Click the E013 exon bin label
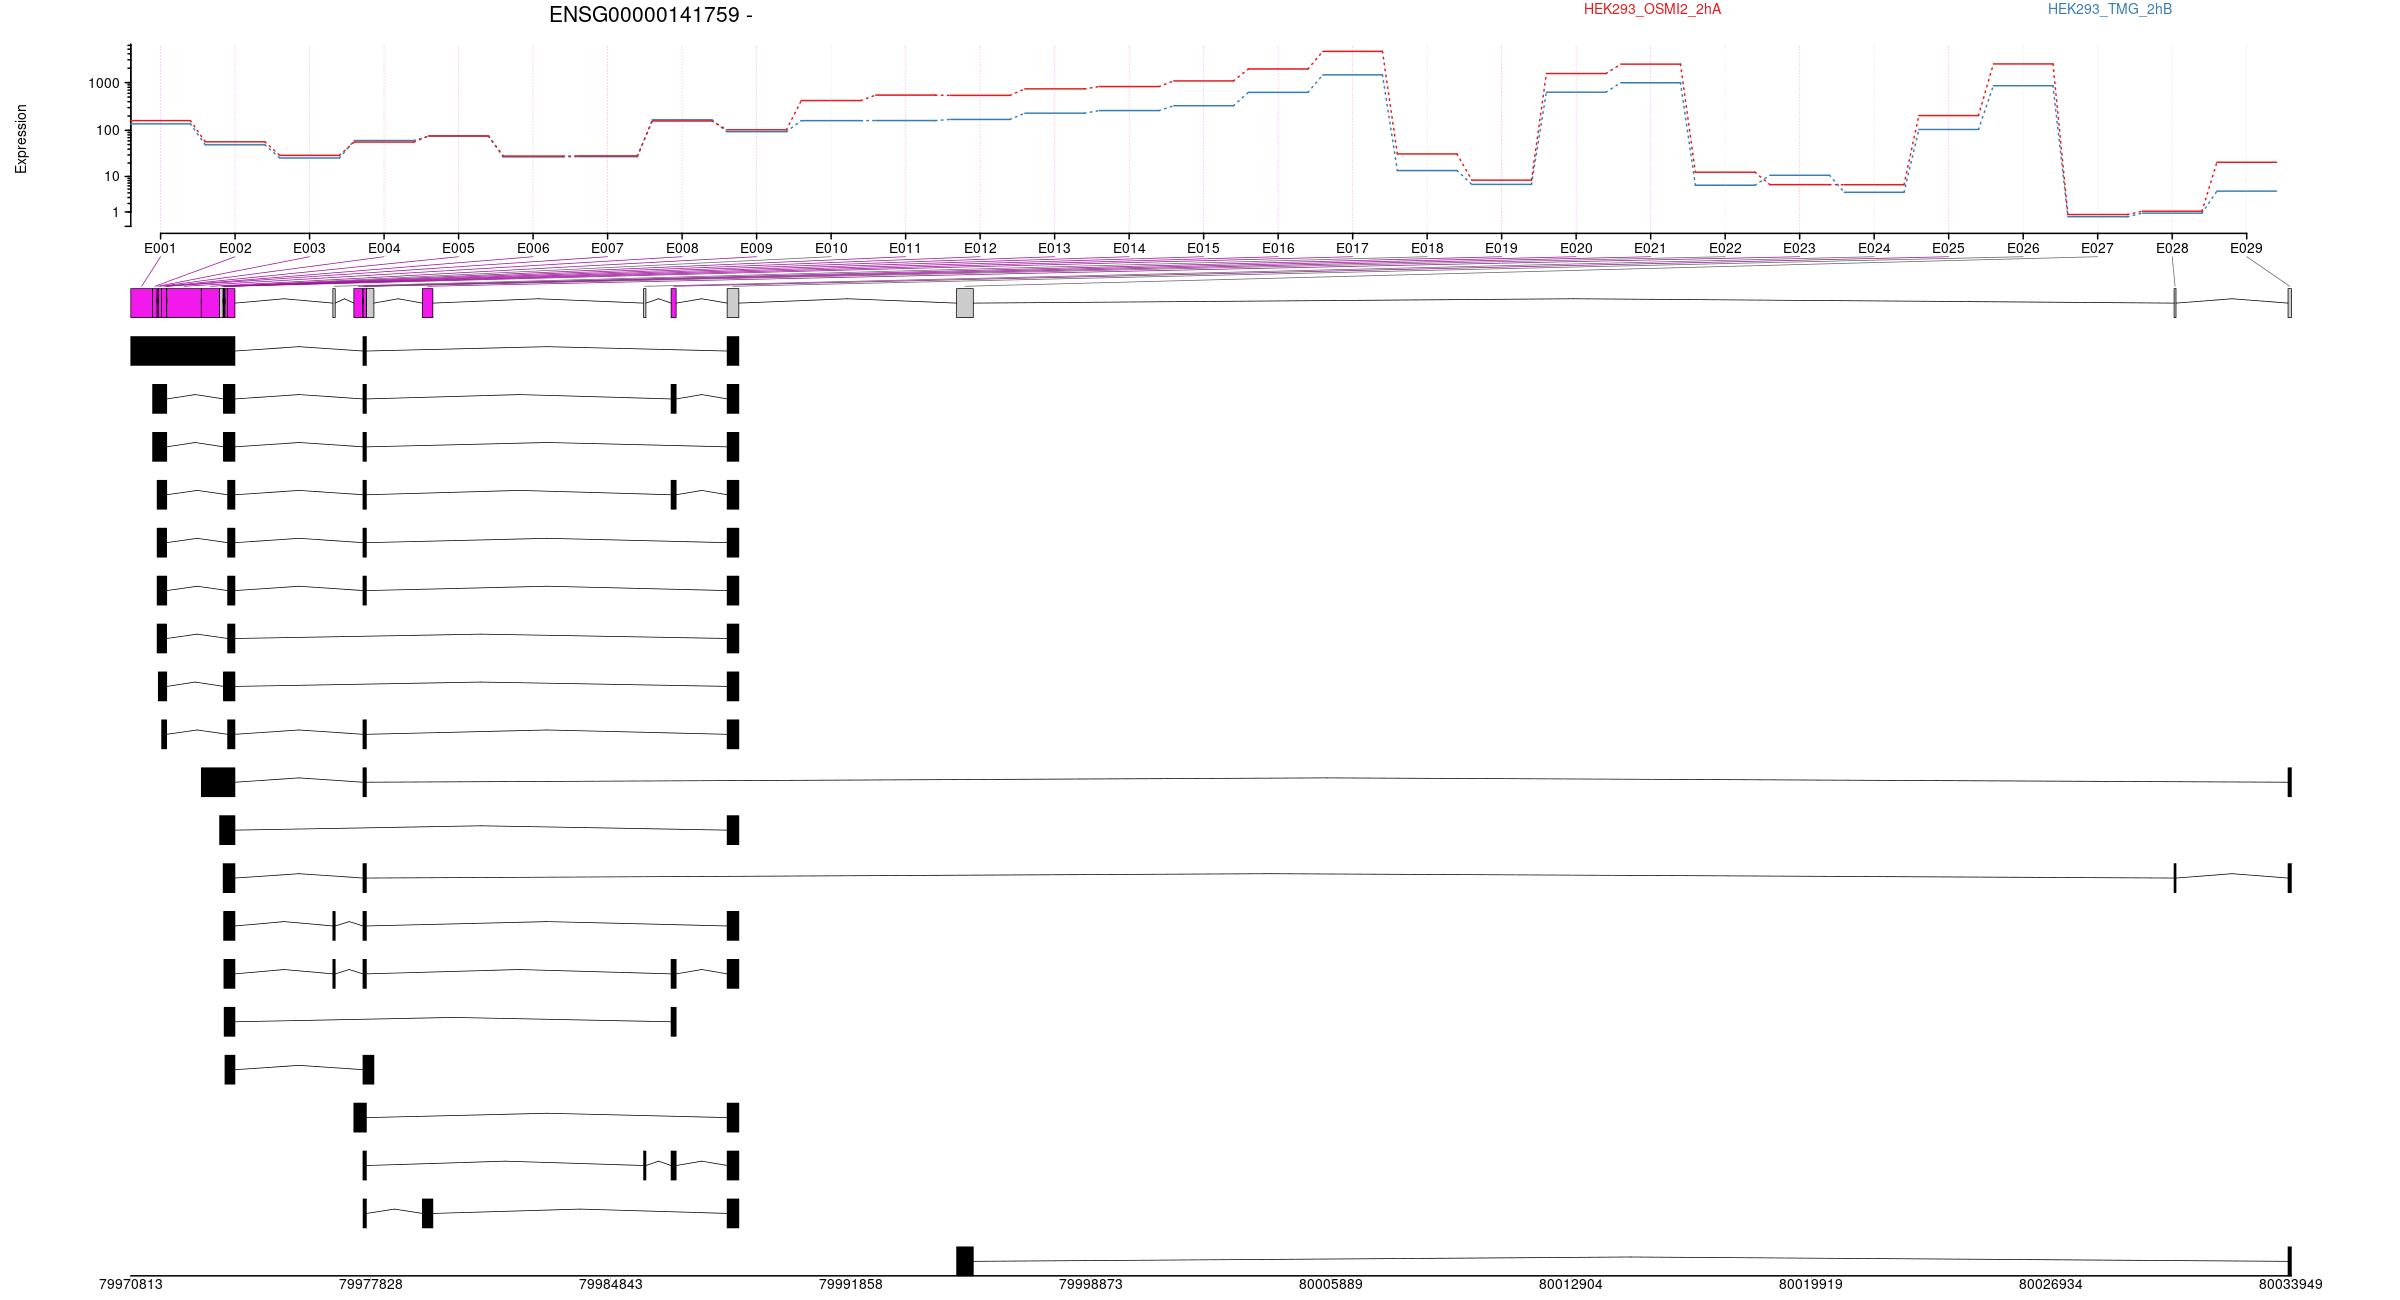 pos(1054,248)
